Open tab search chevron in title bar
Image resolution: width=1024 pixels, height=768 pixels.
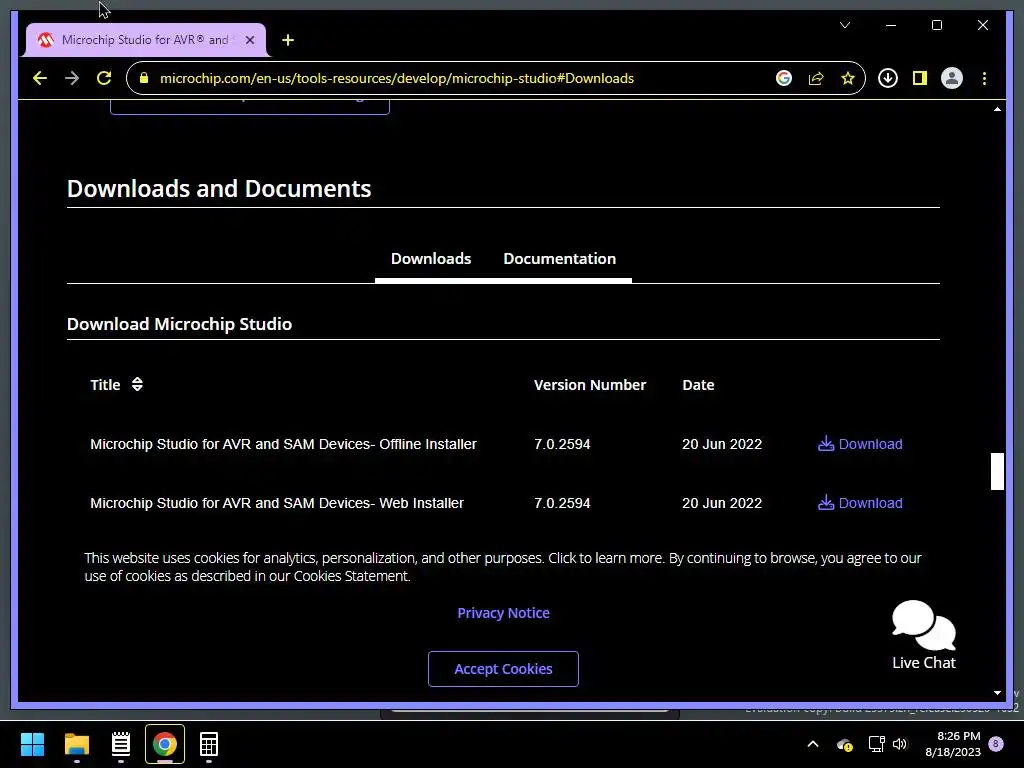(x=844, y=25)
